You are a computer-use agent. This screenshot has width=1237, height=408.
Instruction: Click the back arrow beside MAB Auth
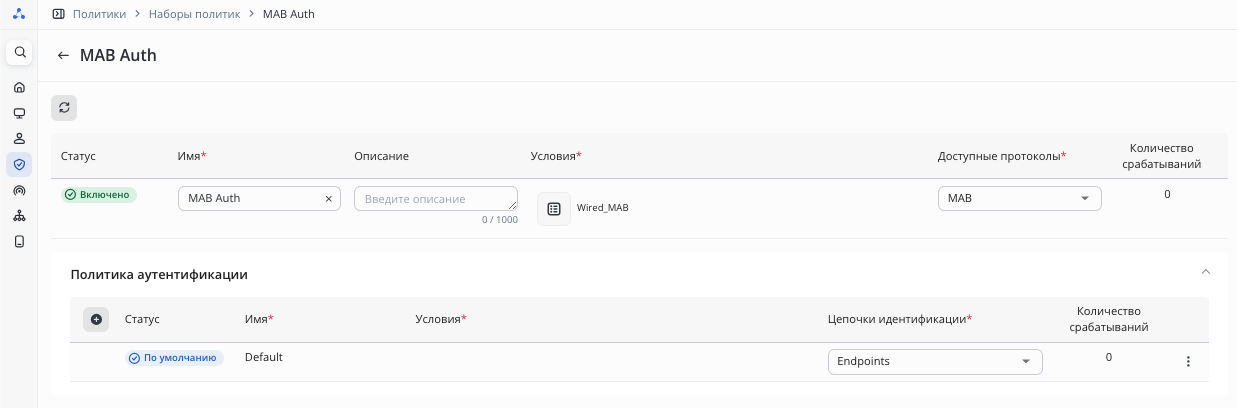click(63, 56)
